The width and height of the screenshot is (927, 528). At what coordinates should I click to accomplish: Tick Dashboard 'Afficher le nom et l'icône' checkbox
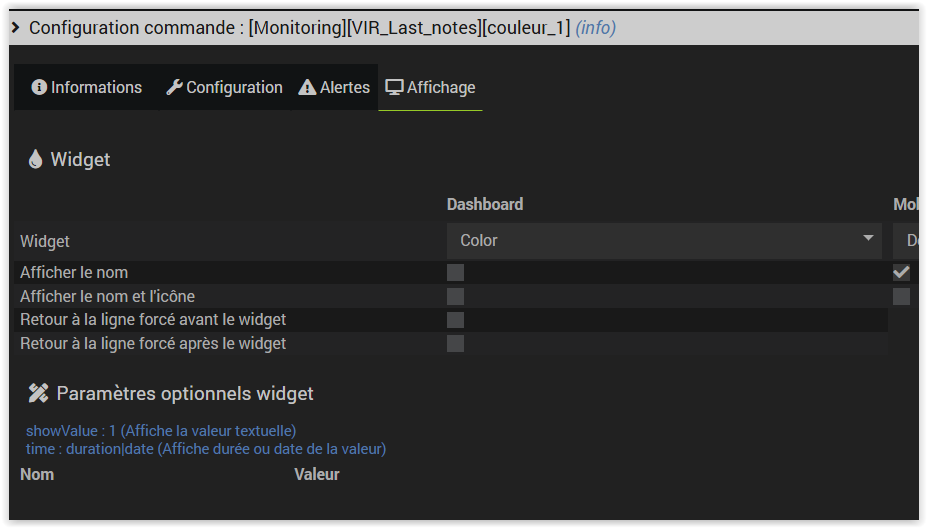pyautogui.click(x=456, y=296)
